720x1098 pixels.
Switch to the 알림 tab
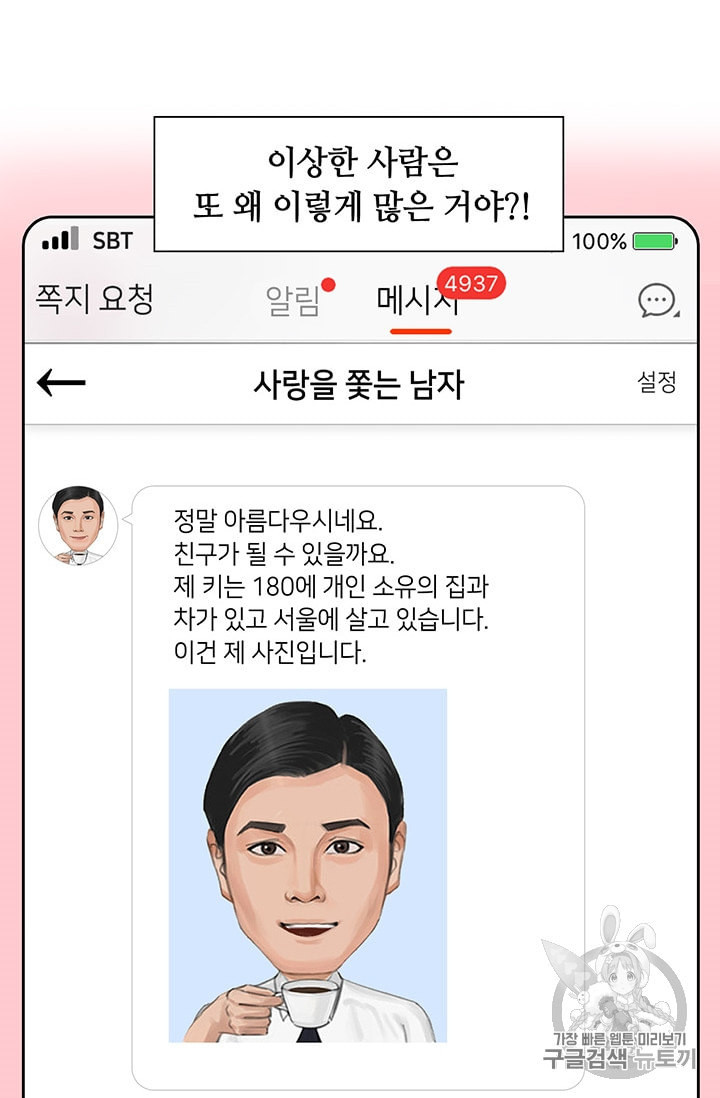[x=293, y=302]
